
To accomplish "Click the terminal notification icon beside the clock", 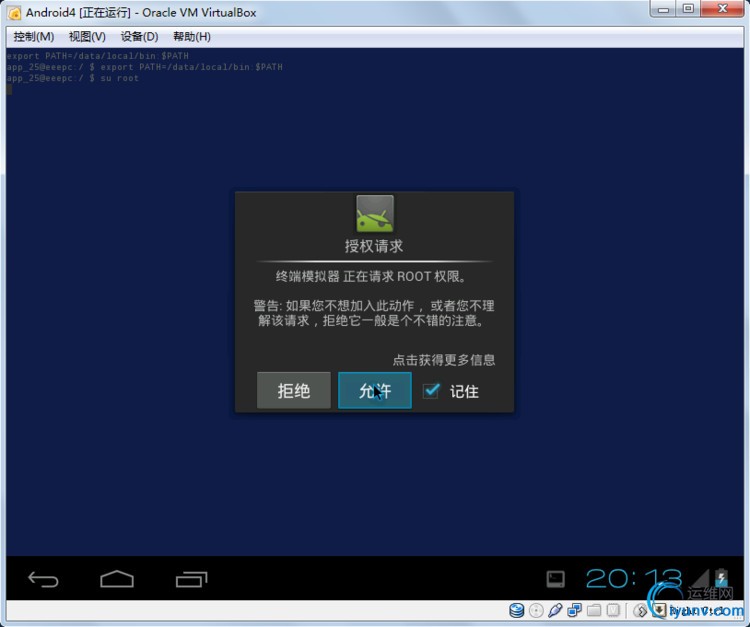I will pyautogui.click(x=555, y=579).
